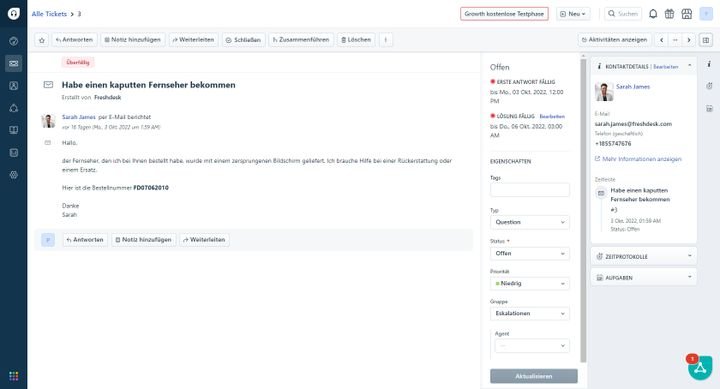720x389 pixels.
Task: Click the timeline ticket entry Habe einen kaputten Fernseher
Action: (640, 195)
